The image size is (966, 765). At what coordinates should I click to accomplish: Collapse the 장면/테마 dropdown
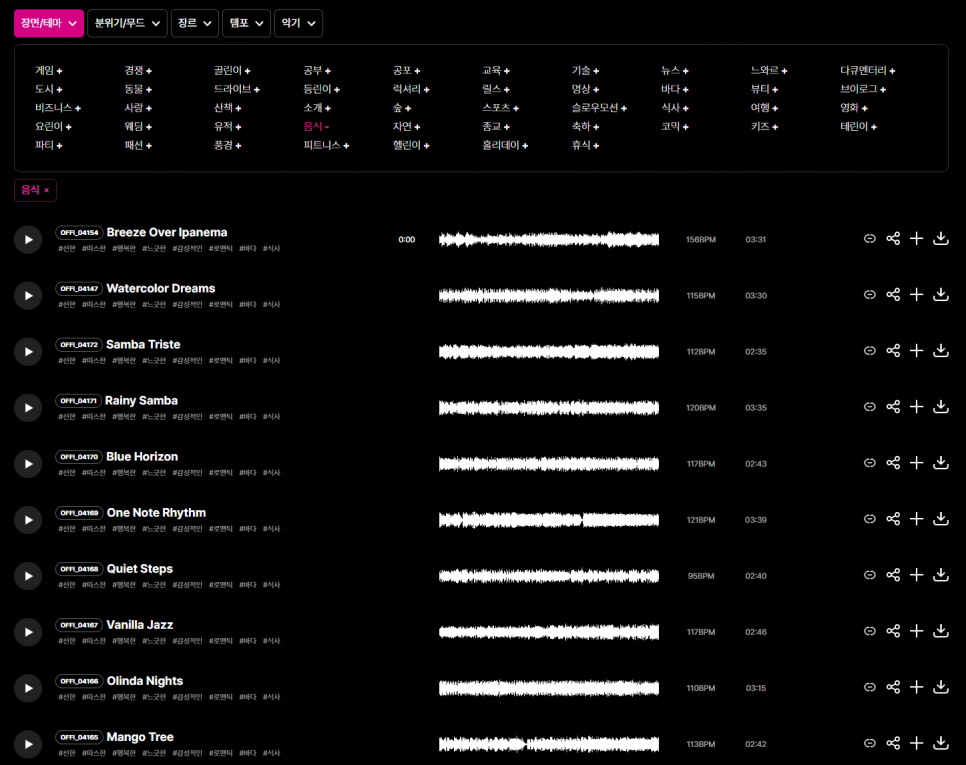(x=48, y=23)
